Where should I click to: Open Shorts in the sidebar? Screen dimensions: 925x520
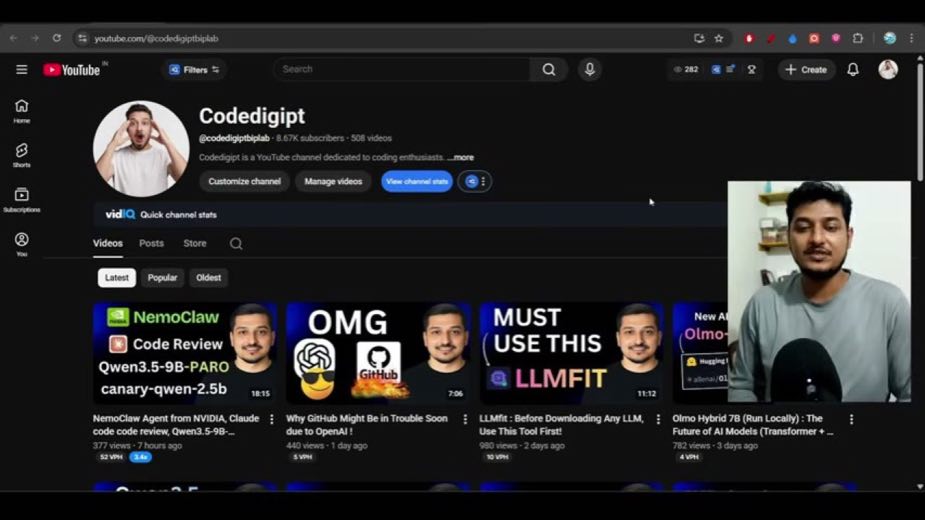click(x=22, y=155)
